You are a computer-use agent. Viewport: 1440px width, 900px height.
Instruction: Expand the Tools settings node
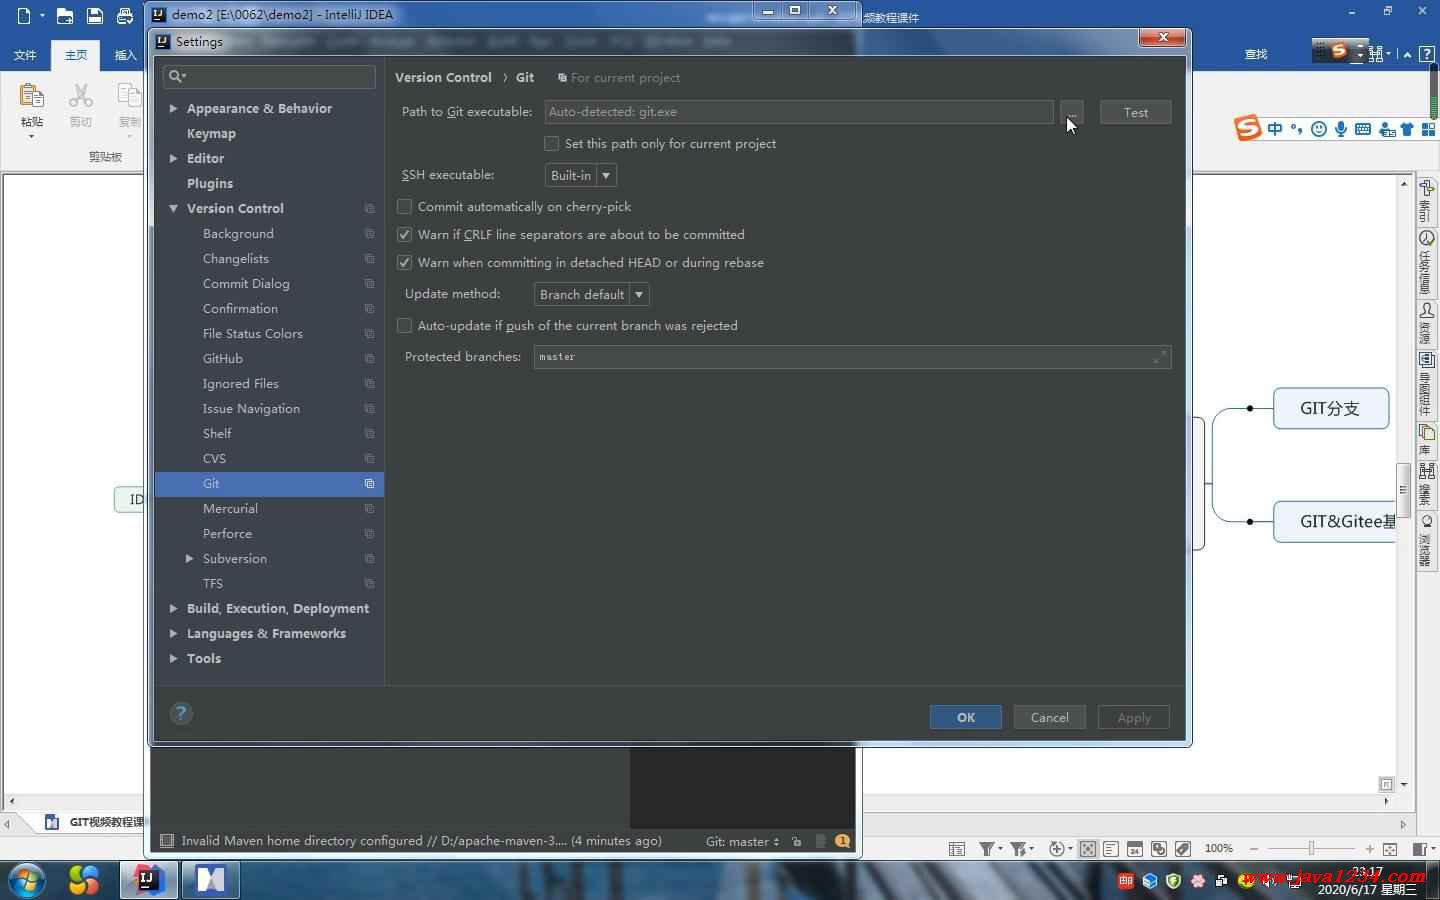click(173, 658)
